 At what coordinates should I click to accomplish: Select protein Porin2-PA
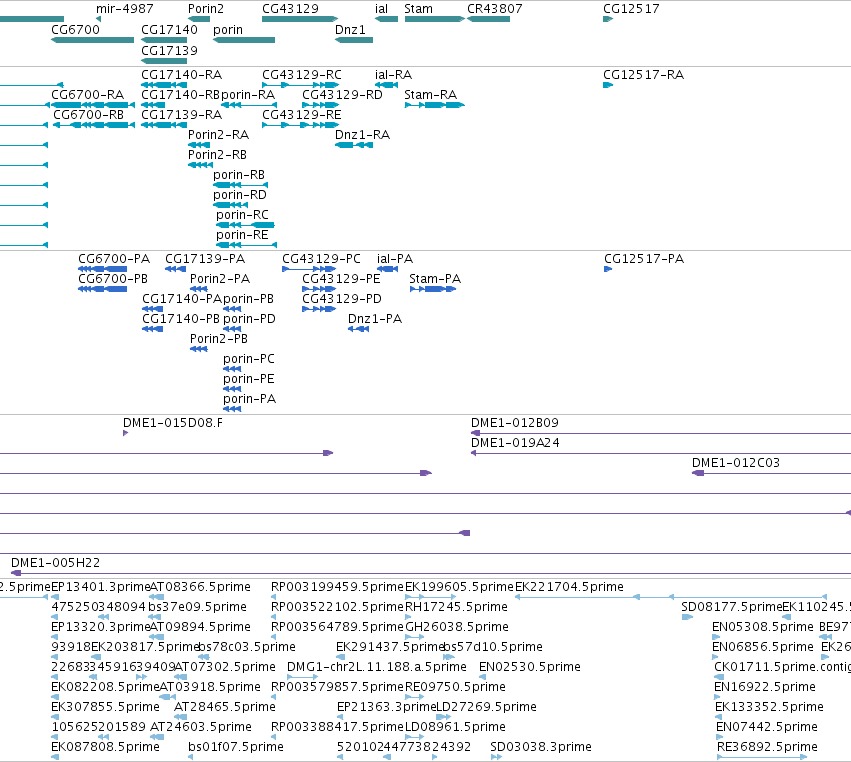[x=199, y=289]
